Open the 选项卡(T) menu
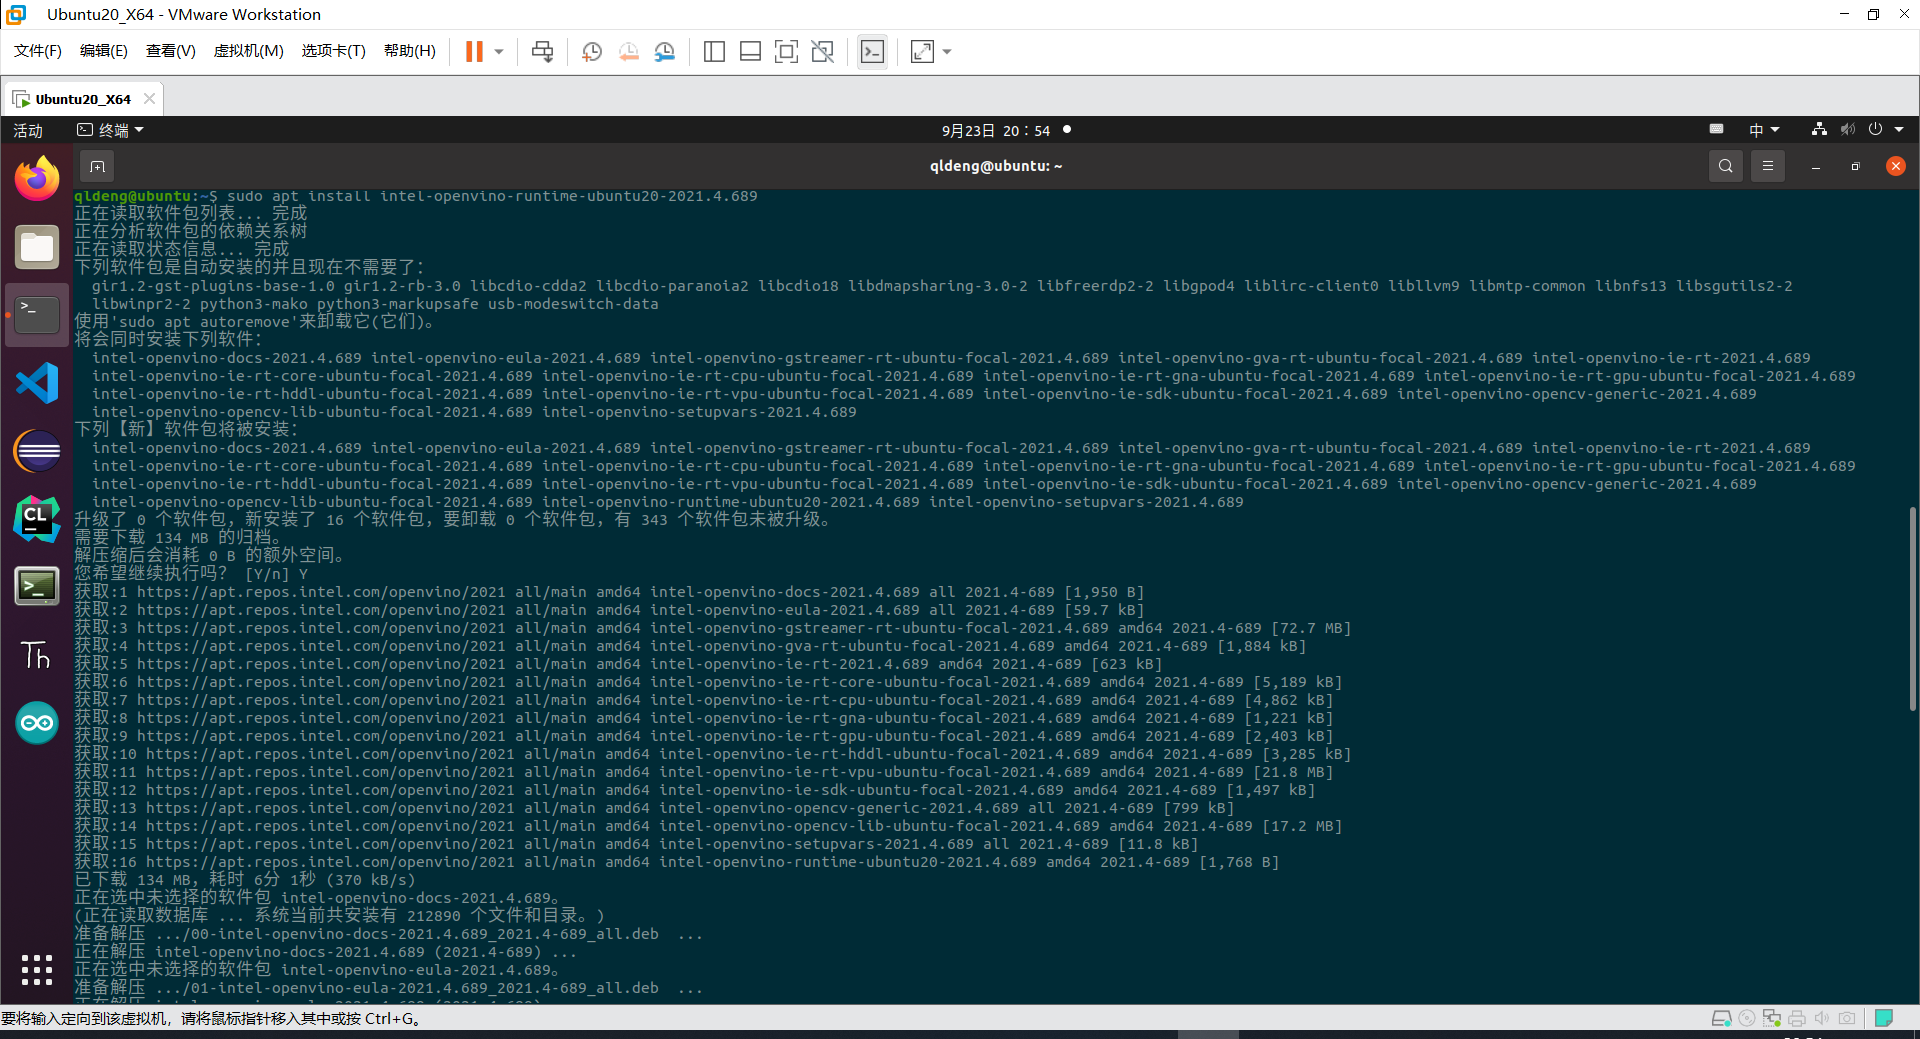Screen dimensions: 1920x1039 334,51
